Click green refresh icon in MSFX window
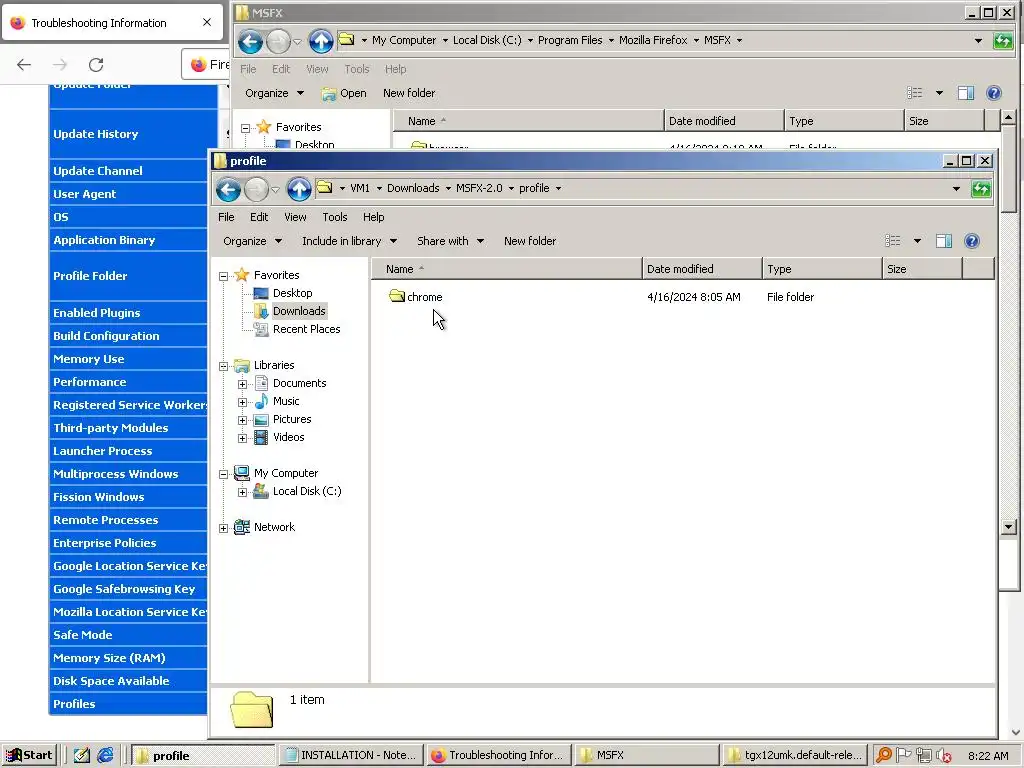This screenshot has height=768, width=1024. click(1002, 41)
